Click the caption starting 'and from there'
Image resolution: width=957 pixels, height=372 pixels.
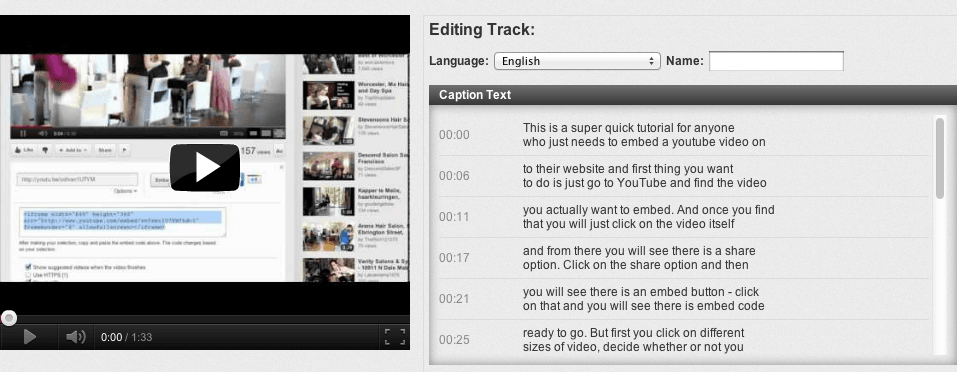[680, 257]
